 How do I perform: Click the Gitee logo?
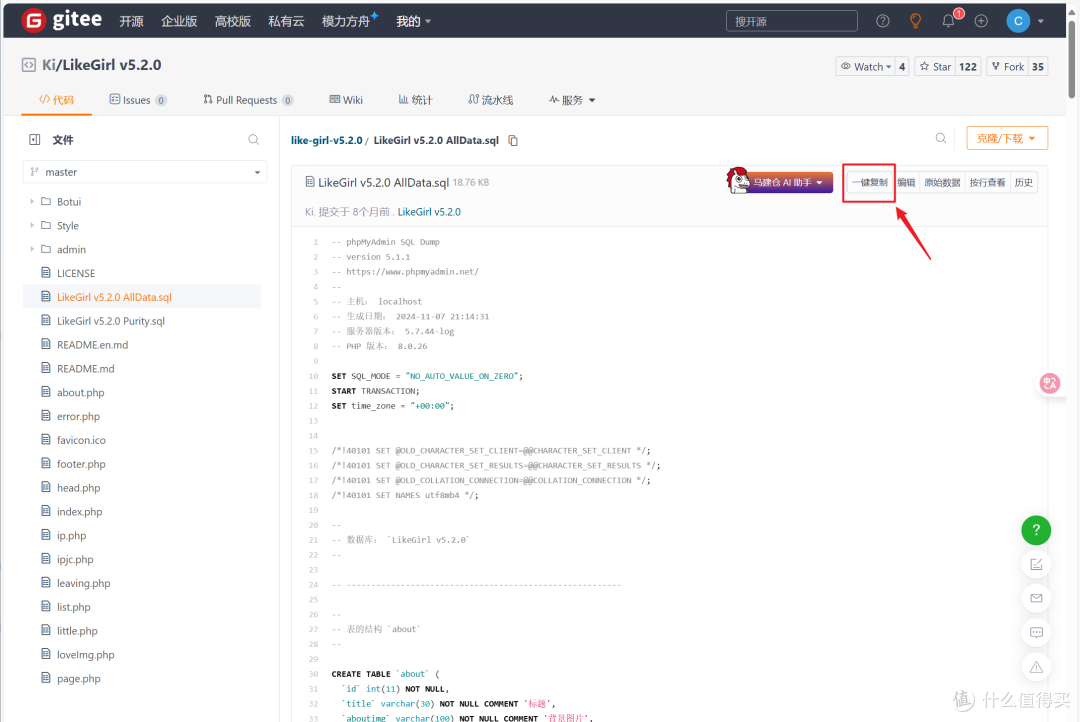[62, 20]
